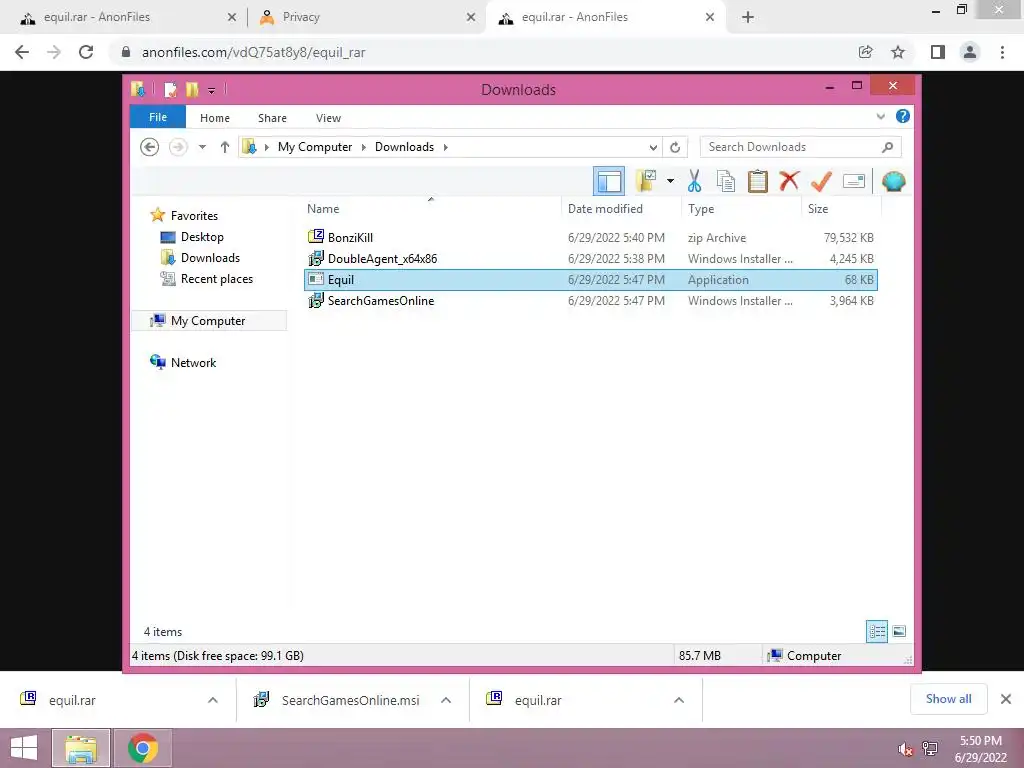Select Recent places in Favorites
The image size is (1024, 768).
[x=217, y=278]
